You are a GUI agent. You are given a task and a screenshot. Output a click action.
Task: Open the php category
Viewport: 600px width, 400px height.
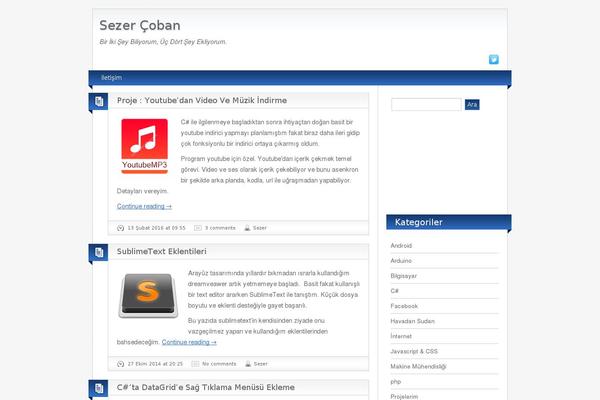(396, 382)
